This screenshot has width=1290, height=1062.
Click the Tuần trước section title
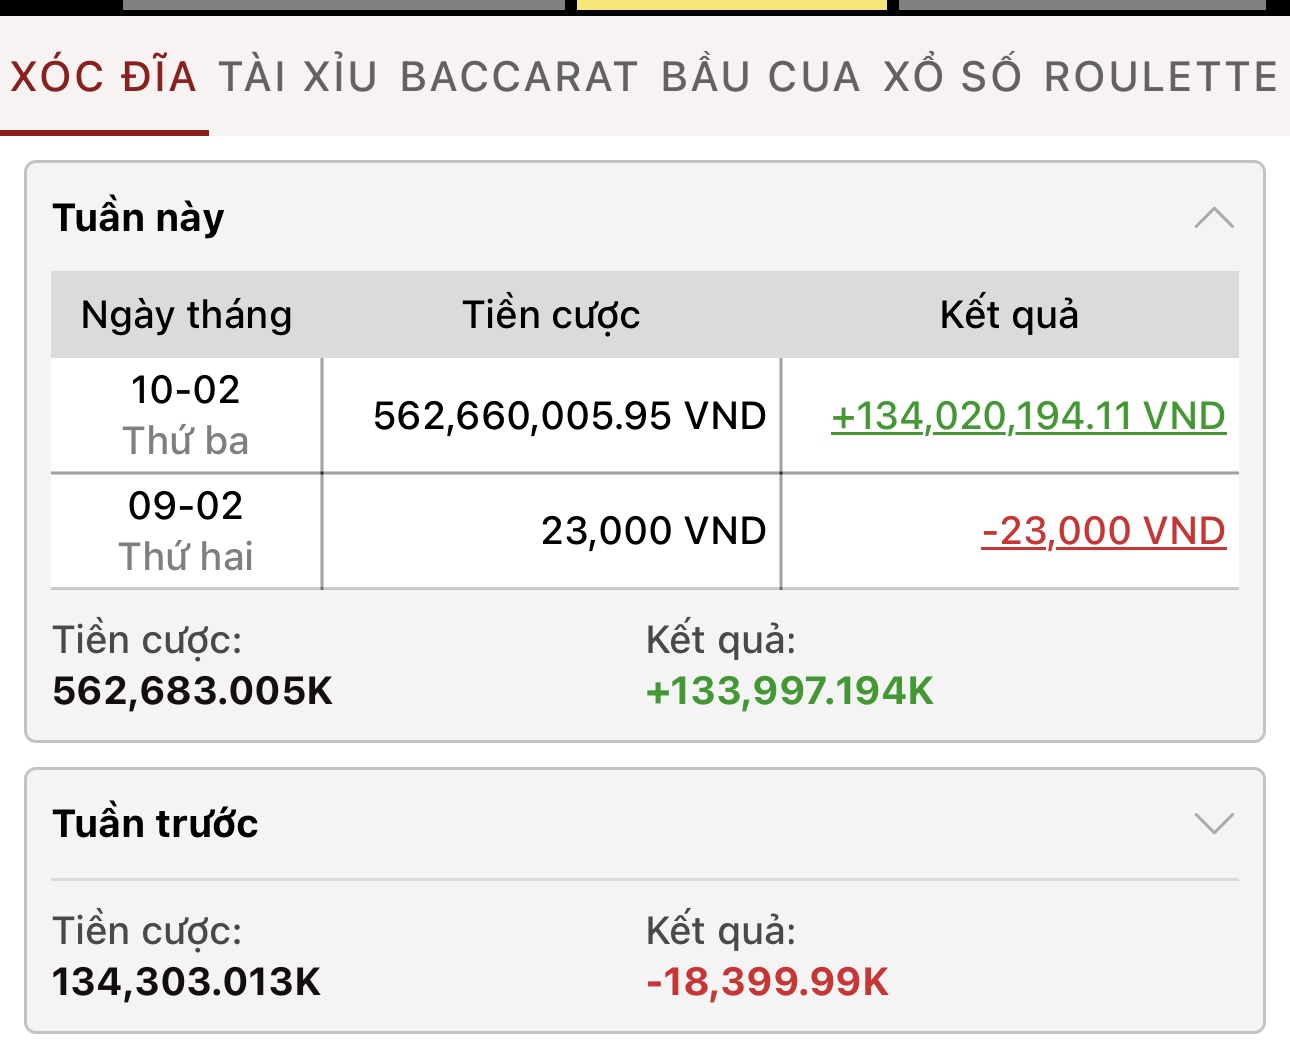coord(155,823)
